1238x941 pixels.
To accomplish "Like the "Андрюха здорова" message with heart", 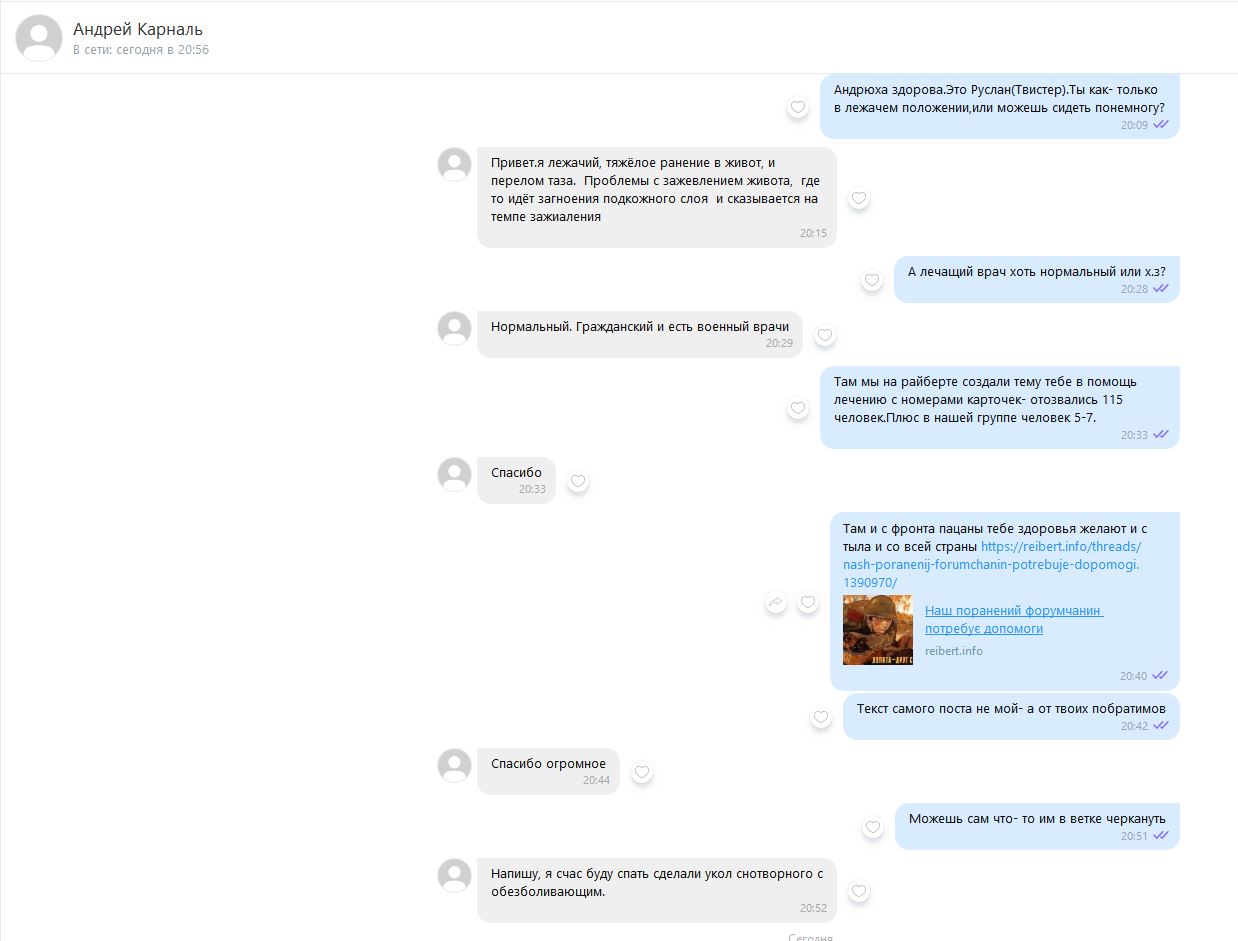I will tap(798, 107).
